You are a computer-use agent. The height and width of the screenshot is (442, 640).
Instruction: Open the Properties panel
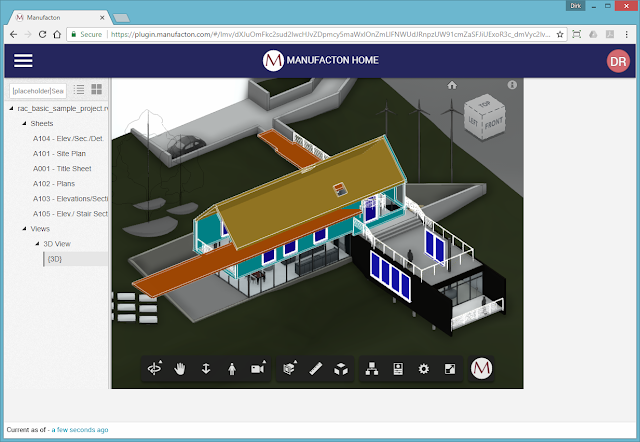pyautogui.click(x=398, y=369)
